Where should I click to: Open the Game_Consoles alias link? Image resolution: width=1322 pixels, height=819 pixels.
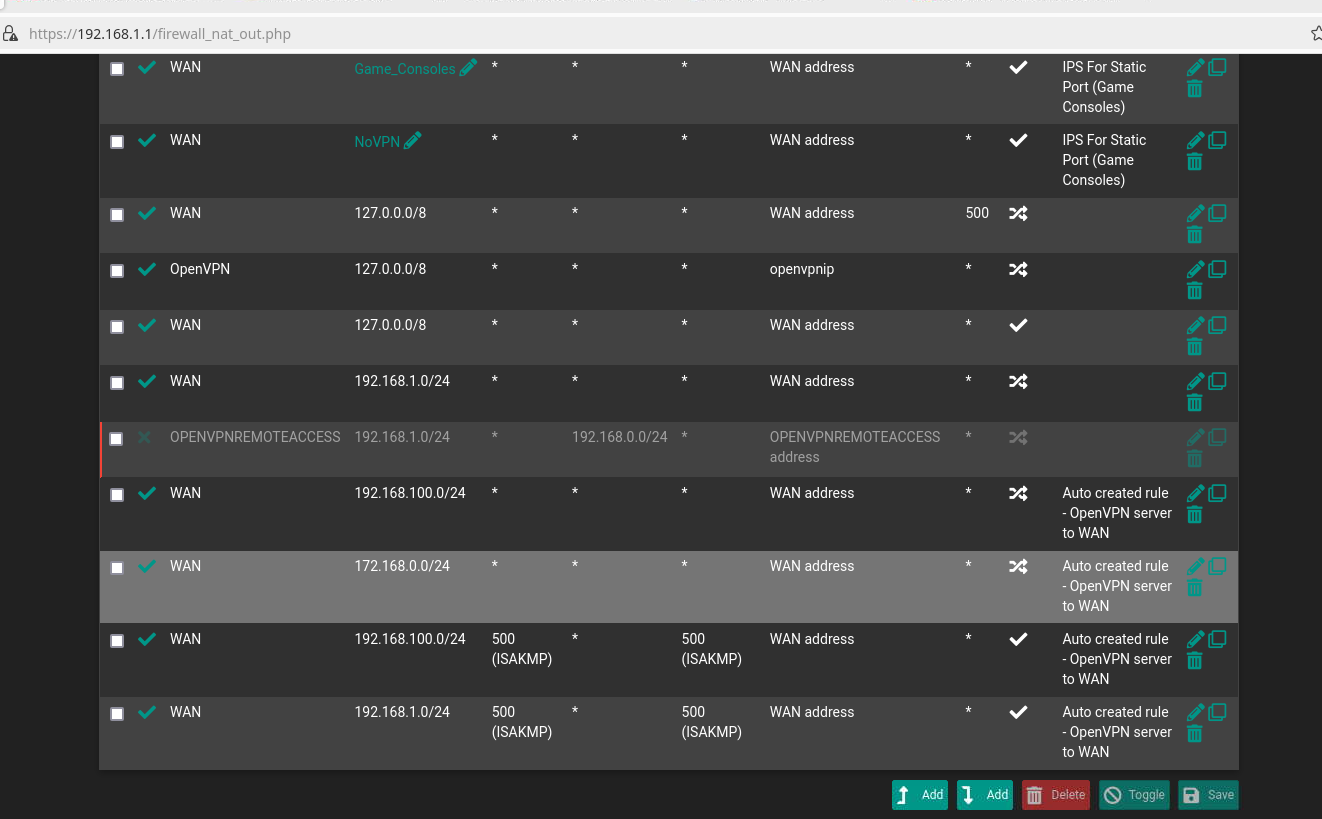405,69
